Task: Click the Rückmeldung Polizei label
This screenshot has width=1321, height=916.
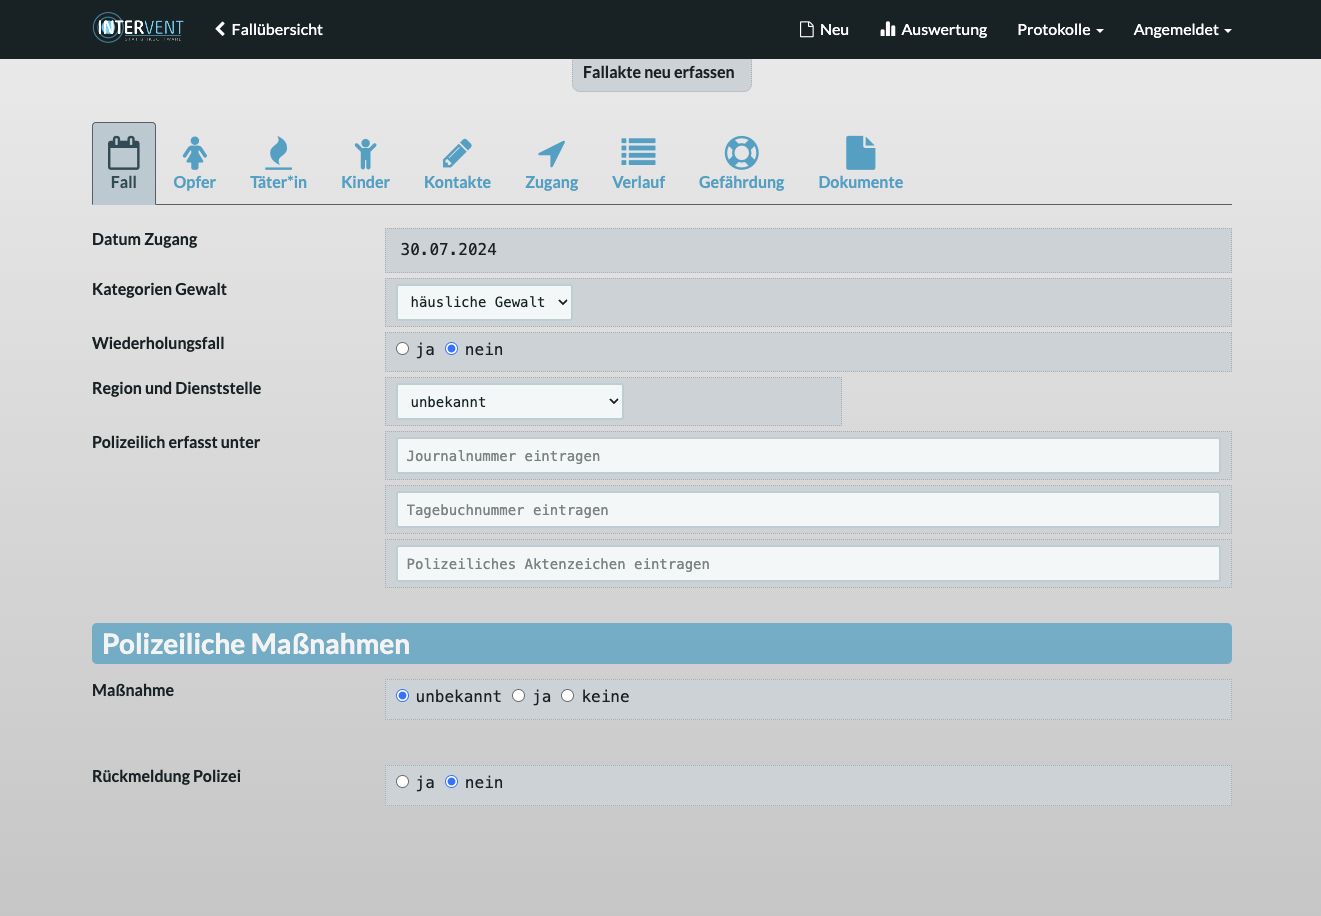Action: tap(166, 776)
